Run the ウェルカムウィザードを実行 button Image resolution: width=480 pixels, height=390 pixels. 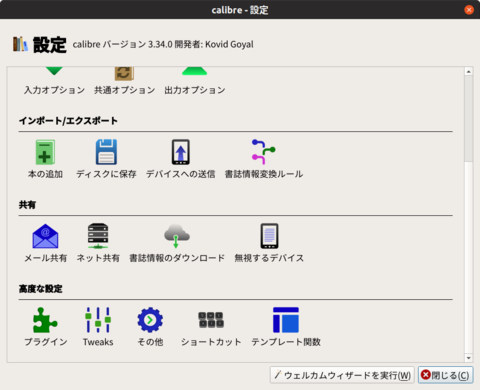[x=342, y=375]
